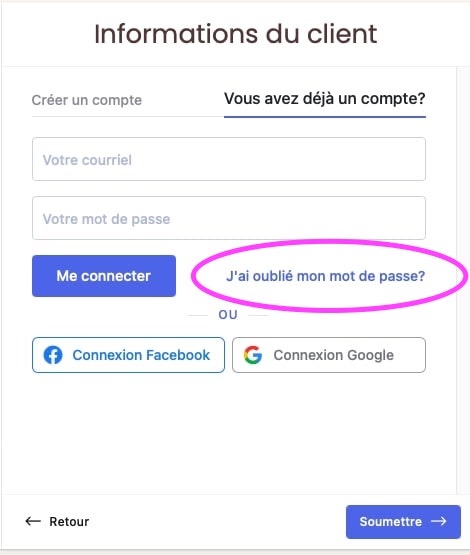Click the OU divider text
470x555 pixels.
[228, 315]
